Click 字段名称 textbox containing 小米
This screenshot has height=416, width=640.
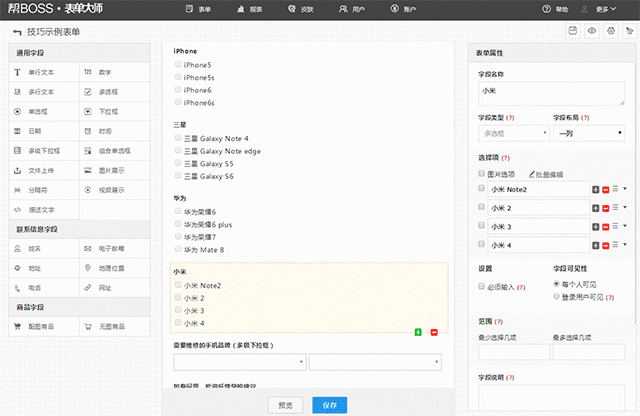click(x=551, y=93)
